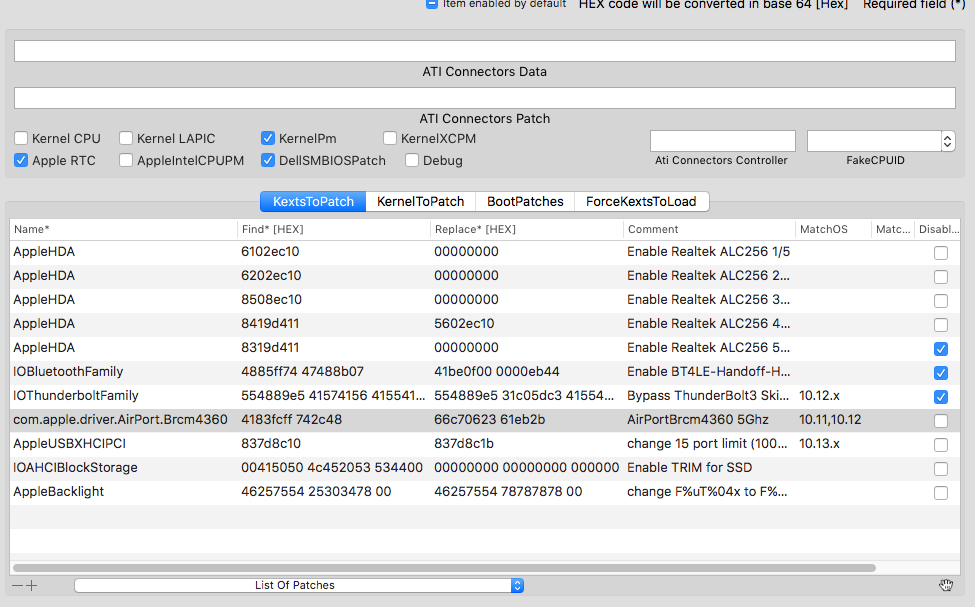Focus the Ati Connectors Controller field

point(722,141)
